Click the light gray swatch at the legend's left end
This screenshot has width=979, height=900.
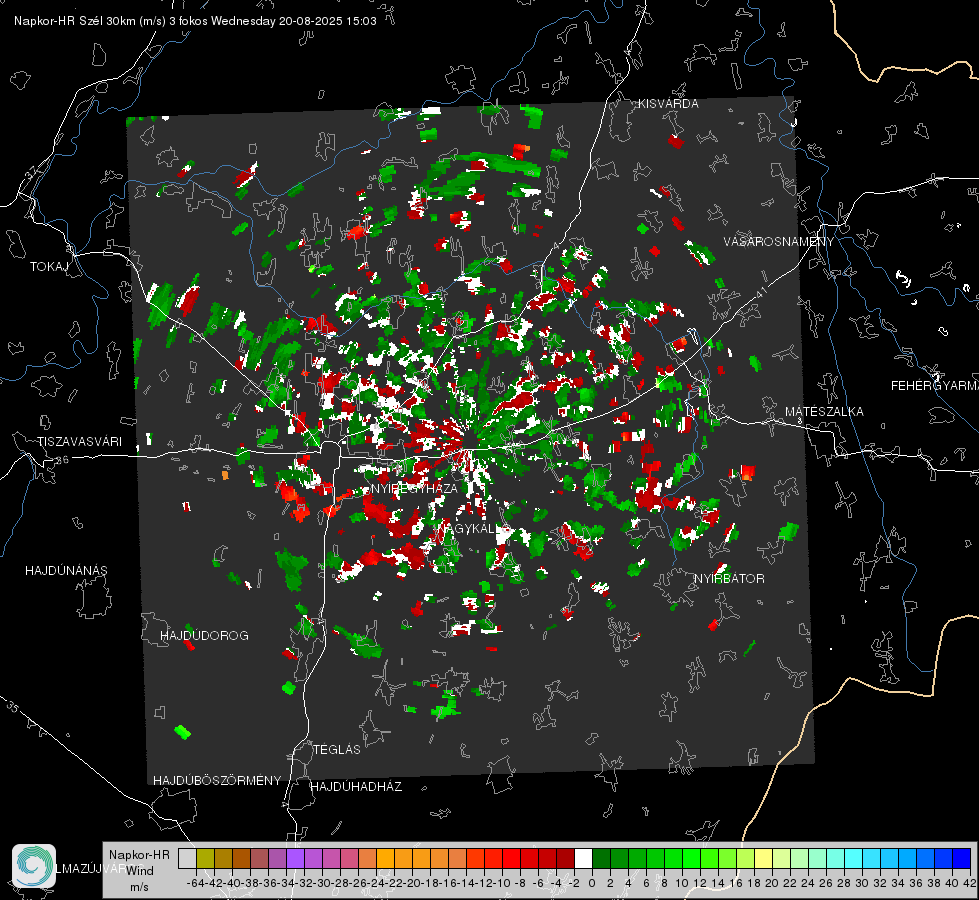(x=187, y=858)
